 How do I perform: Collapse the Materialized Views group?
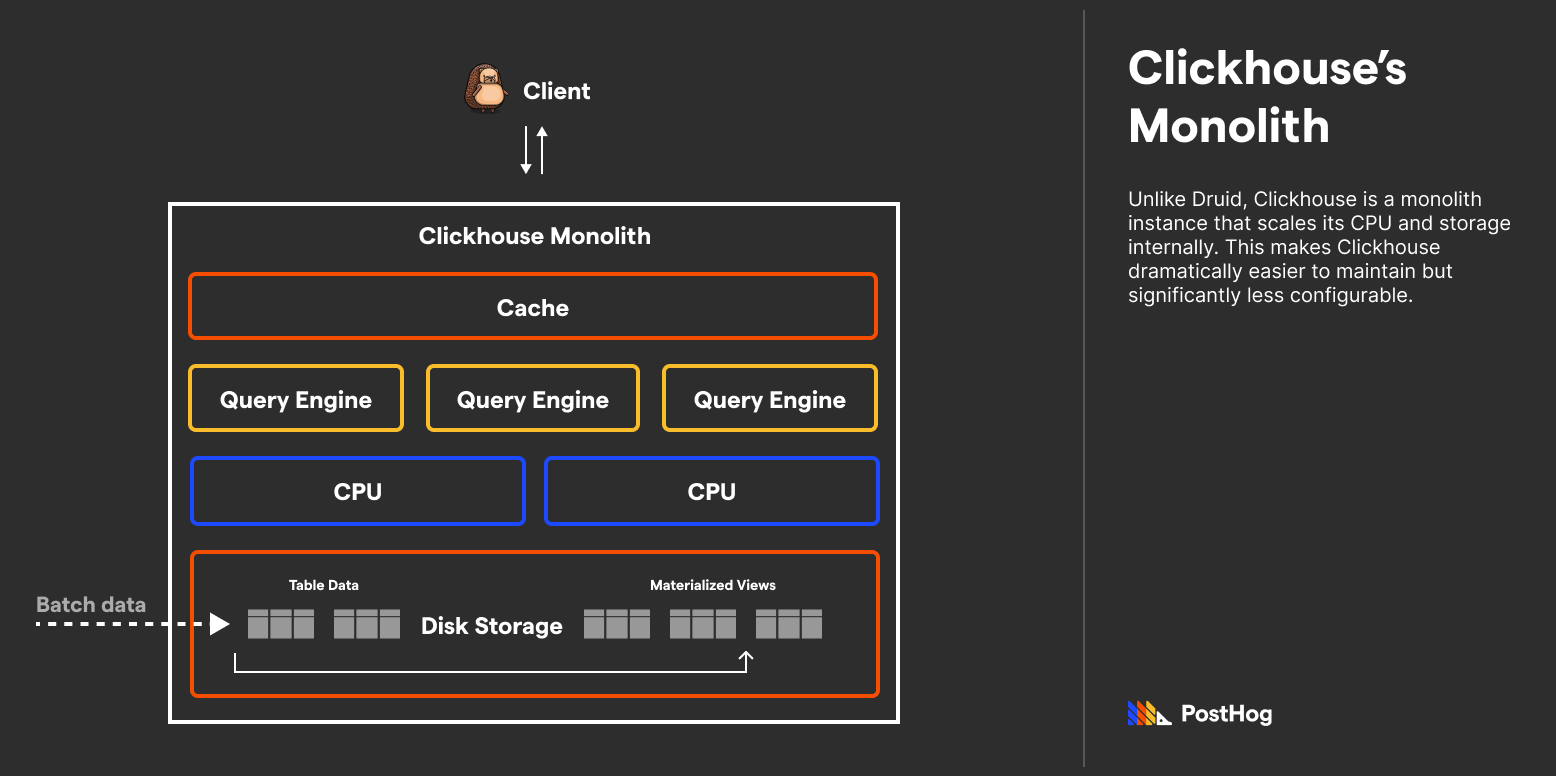[713, 585]
